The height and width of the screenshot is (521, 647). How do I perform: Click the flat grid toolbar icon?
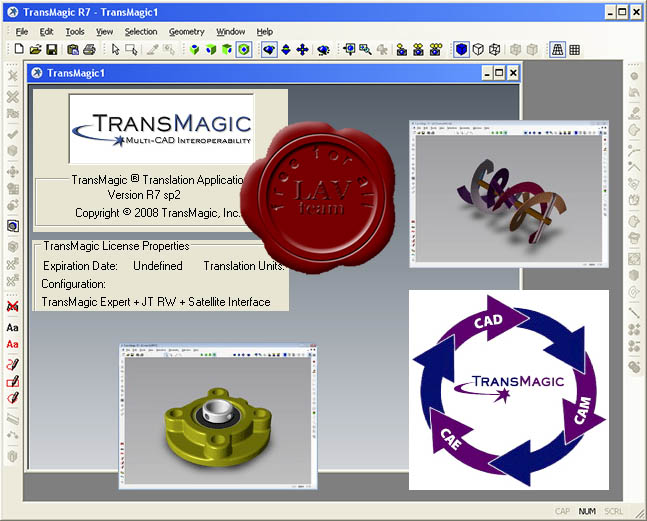tap(574, 50)
